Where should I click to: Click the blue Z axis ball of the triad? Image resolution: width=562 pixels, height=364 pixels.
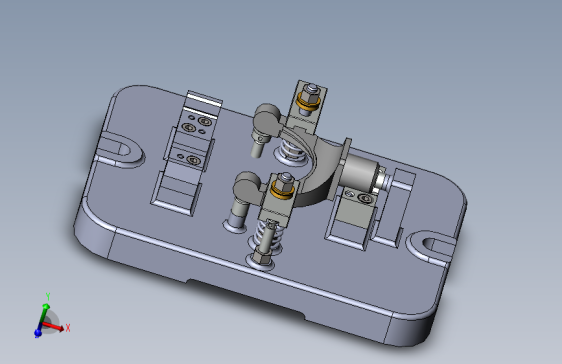(x=38, y=333)
